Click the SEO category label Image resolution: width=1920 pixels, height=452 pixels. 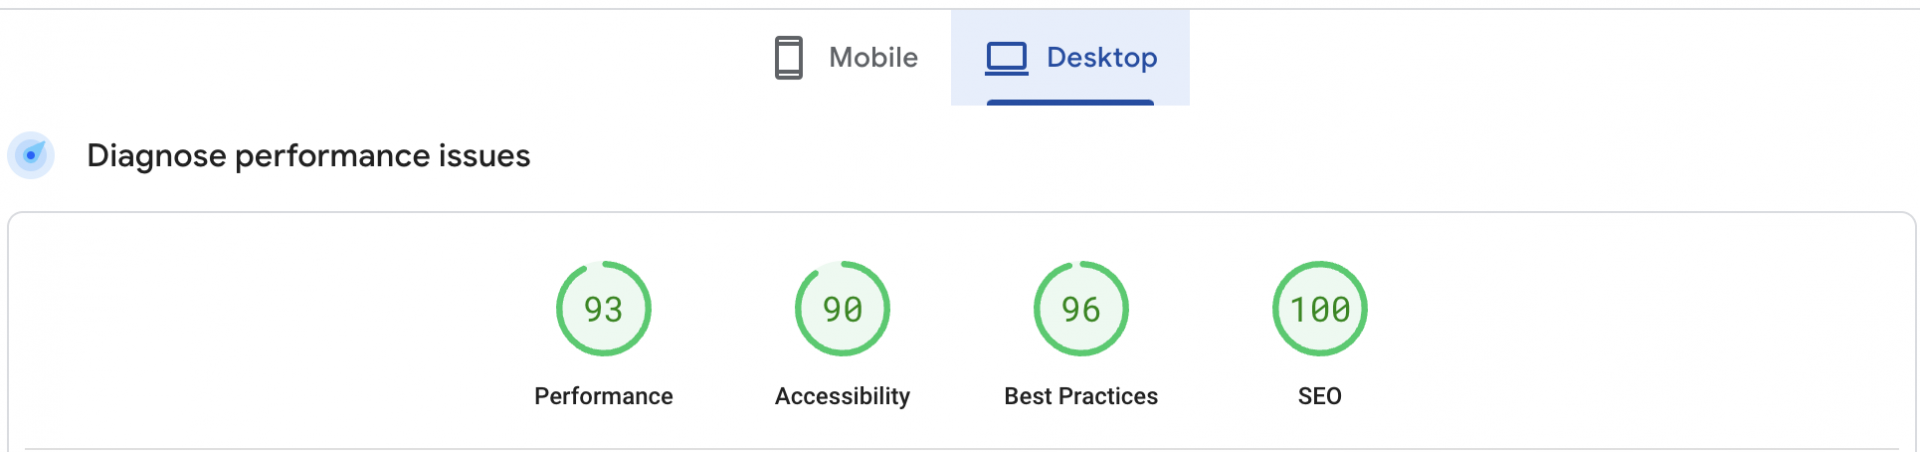(x=1320, y=396)
